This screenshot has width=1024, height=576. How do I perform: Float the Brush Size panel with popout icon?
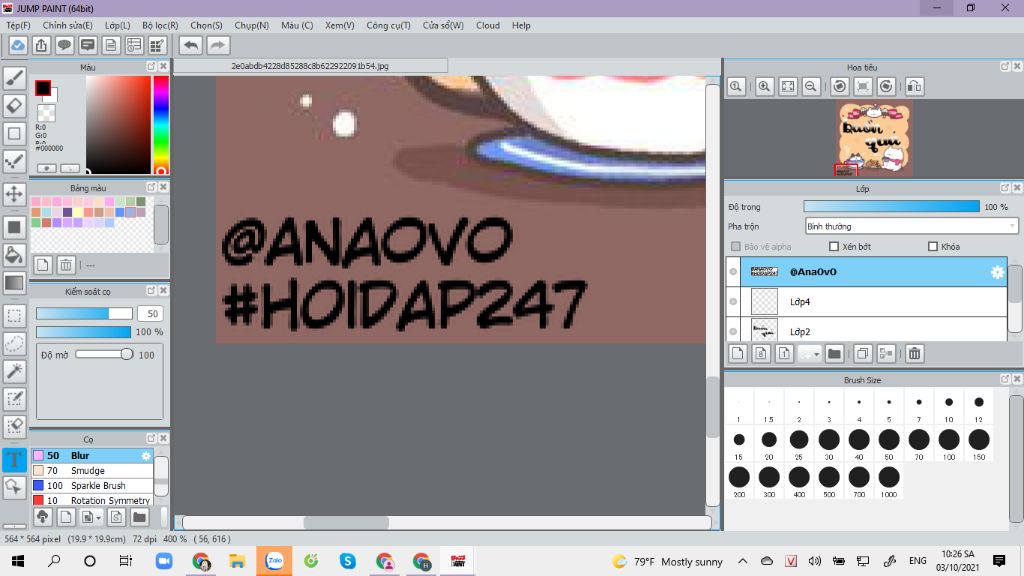tap(1004, 379)
